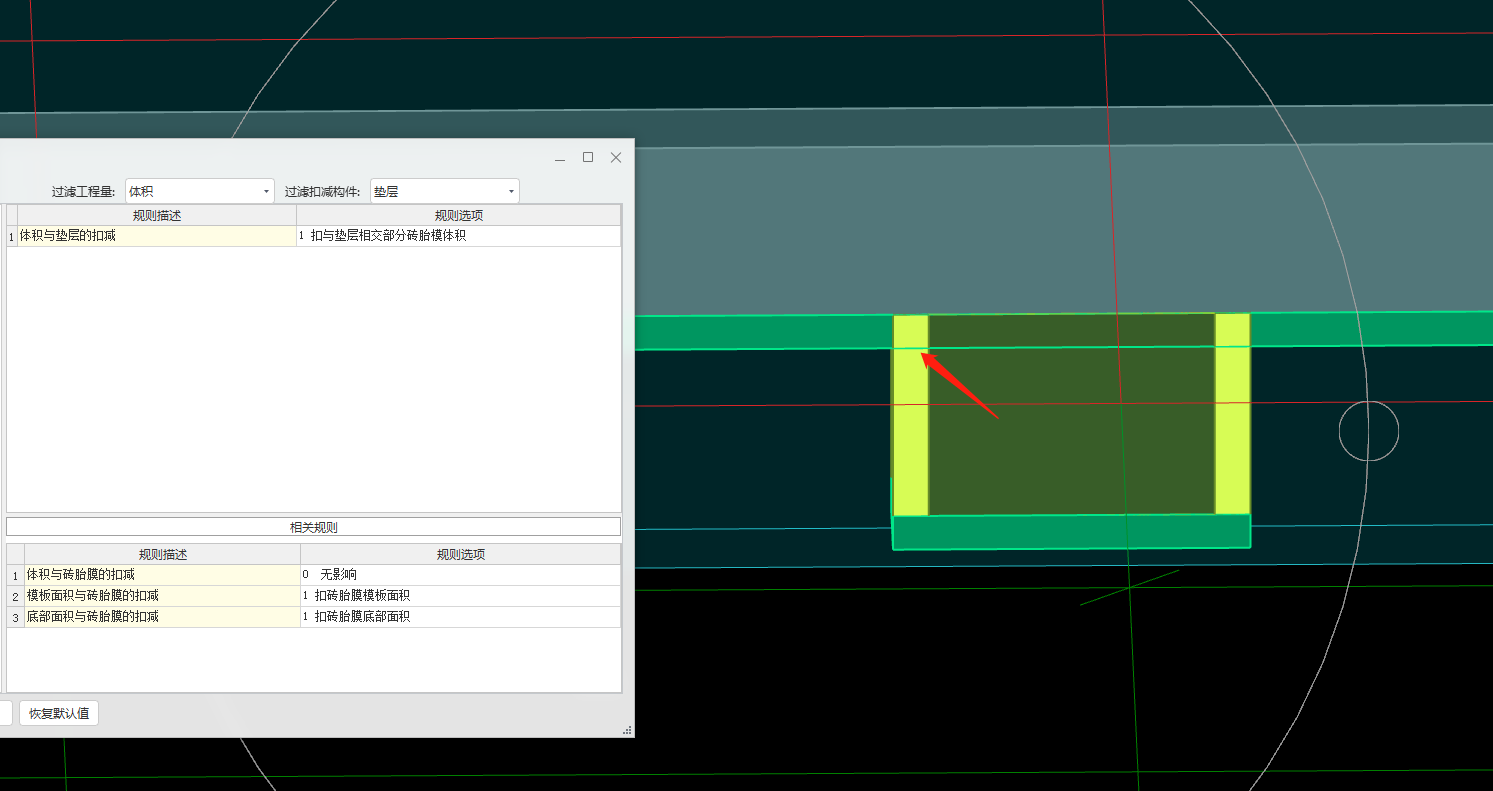Select the row 体积与砖胎膜的扣减
This screenshot has height=791, width=1493.
162,575
